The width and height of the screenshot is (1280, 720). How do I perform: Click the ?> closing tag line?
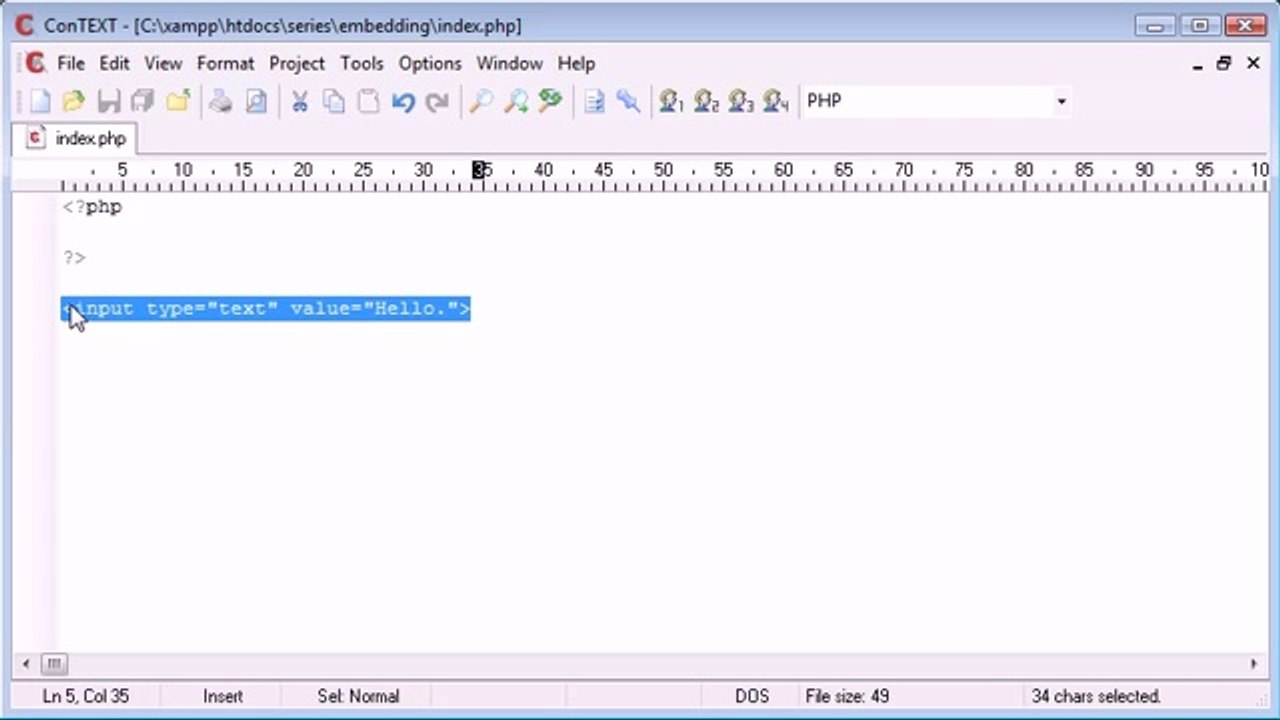point(74,258)
